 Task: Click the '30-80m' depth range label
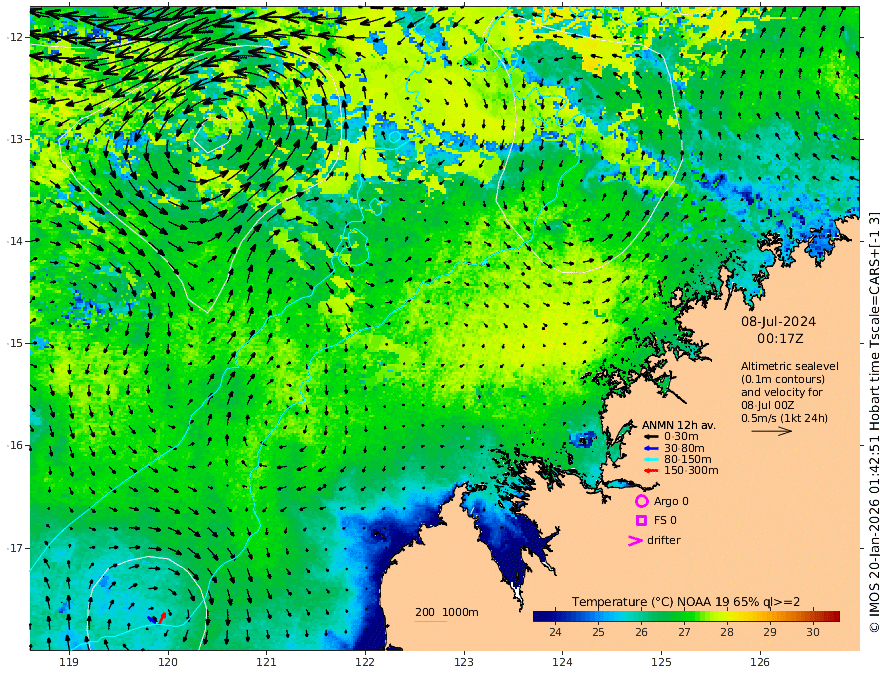684,448
